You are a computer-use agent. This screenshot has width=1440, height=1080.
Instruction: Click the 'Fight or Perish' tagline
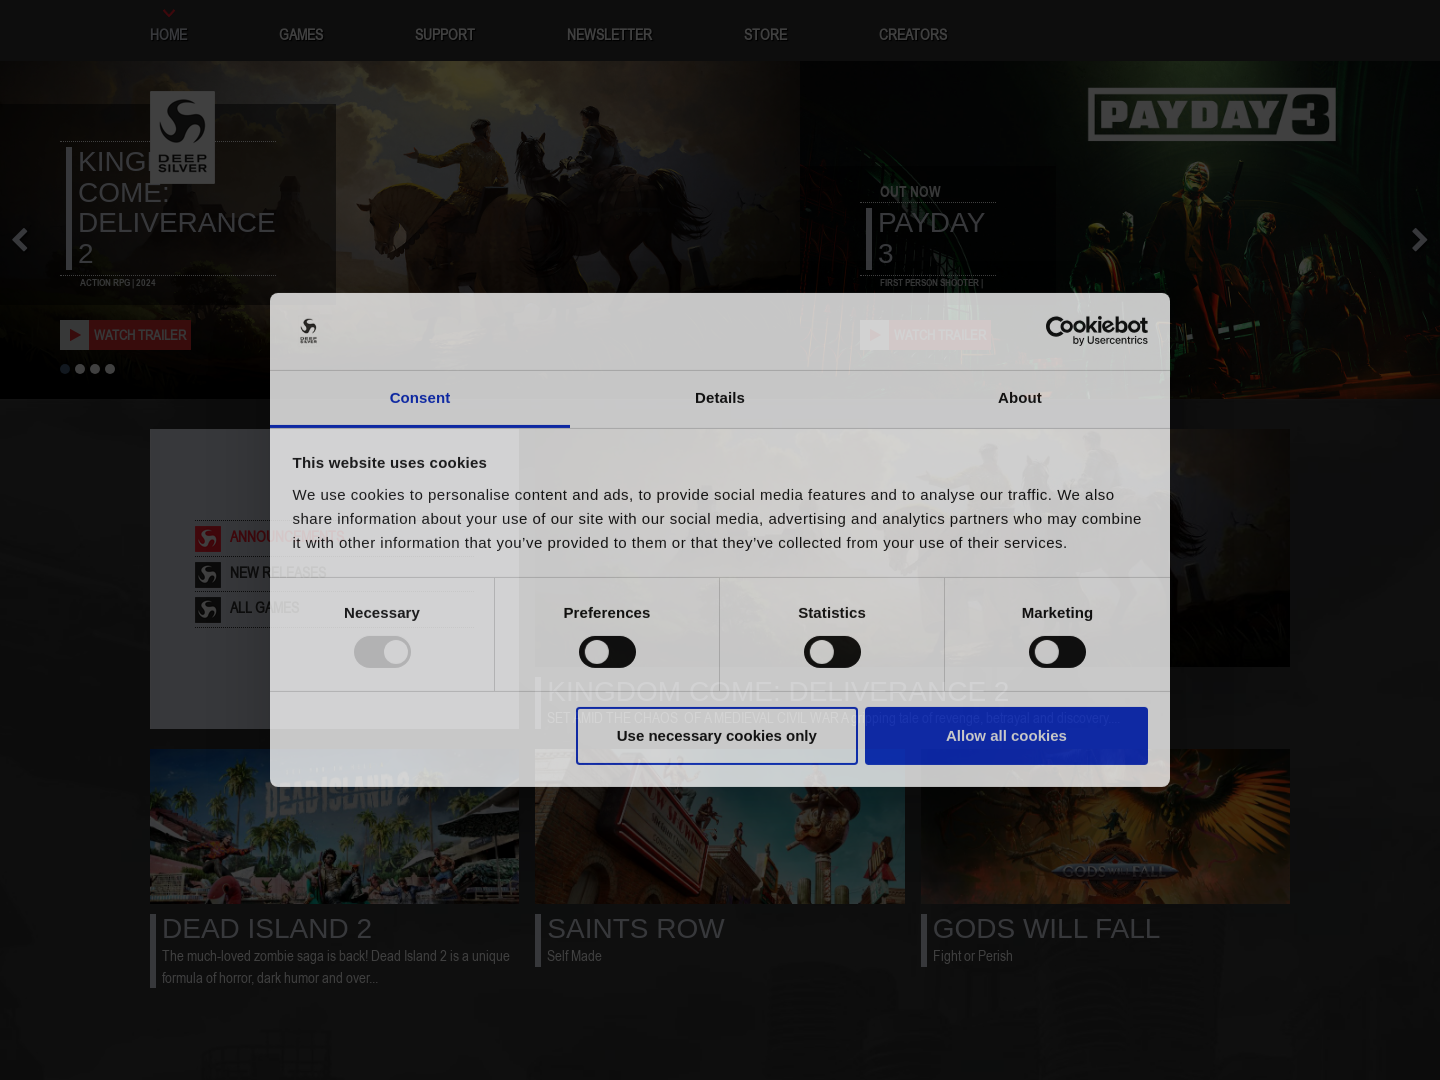[972, 956]
